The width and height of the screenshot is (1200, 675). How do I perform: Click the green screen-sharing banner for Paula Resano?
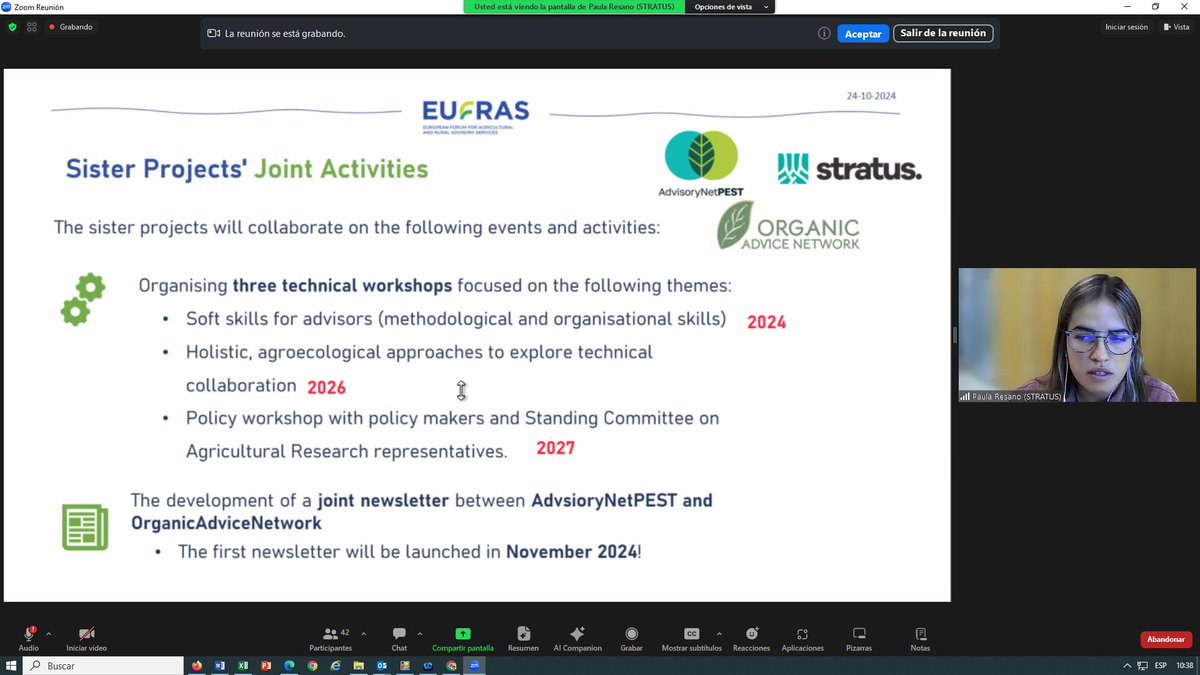point(575,7)
